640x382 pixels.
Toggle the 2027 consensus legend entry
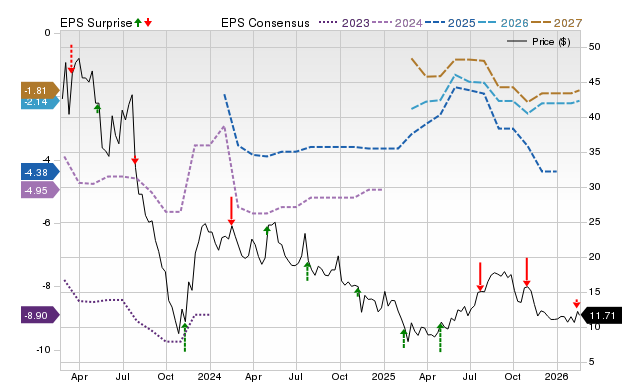[556, 23]
